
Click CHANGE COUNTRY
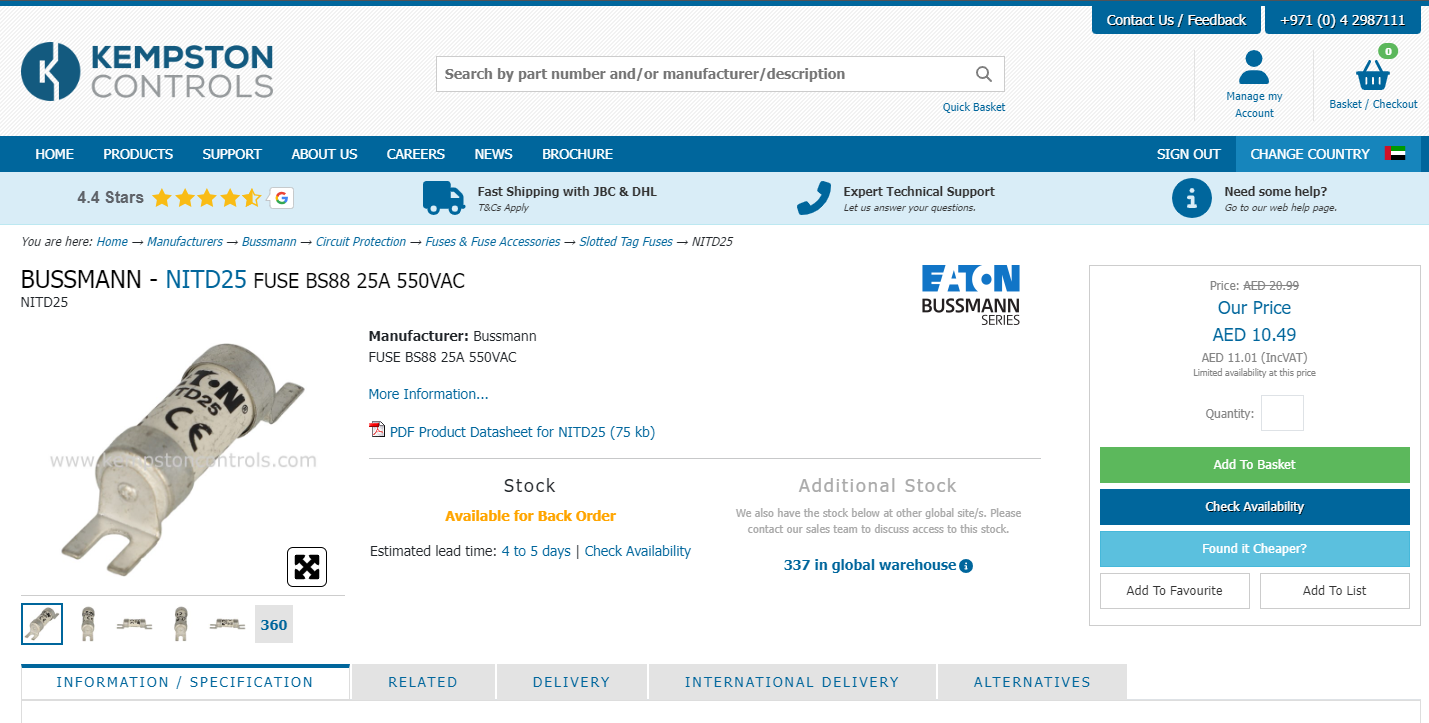[1310, 154]
